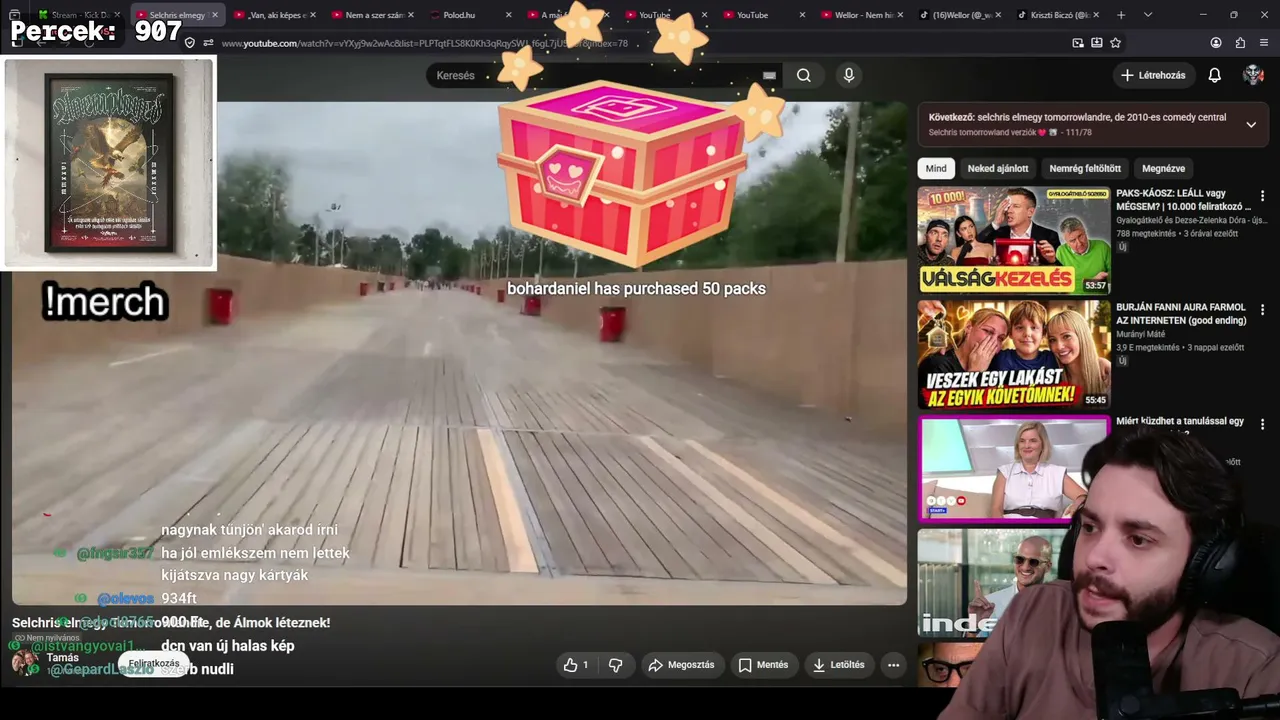Subscribe using the Feliratkozás button
The width and height of the screenshot is (1280, 720).
click(x=154, y=663)
